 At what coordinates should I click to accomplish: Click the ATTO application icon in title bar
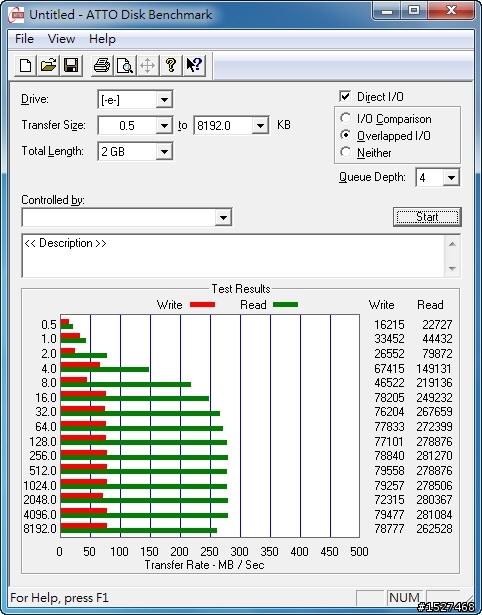click(x=16, y=15)
